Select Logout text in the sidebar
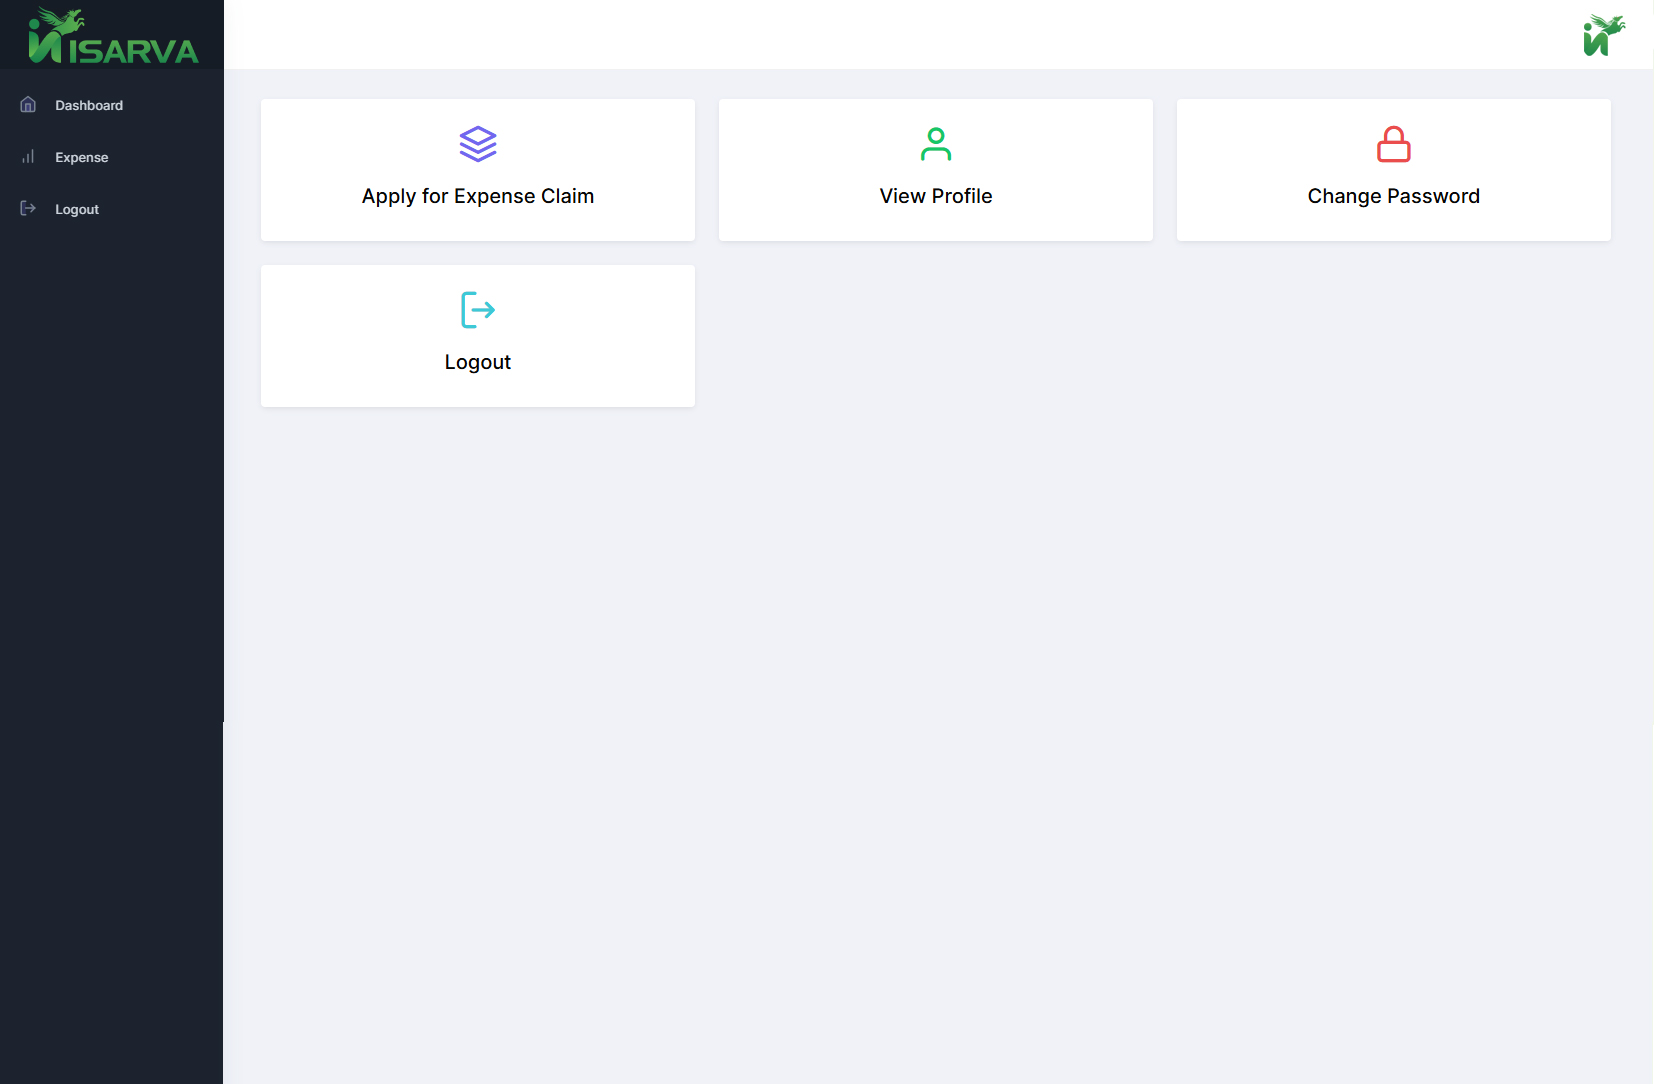Image resolution: width=1654 pixels, height=1084 pixels. 77,209
